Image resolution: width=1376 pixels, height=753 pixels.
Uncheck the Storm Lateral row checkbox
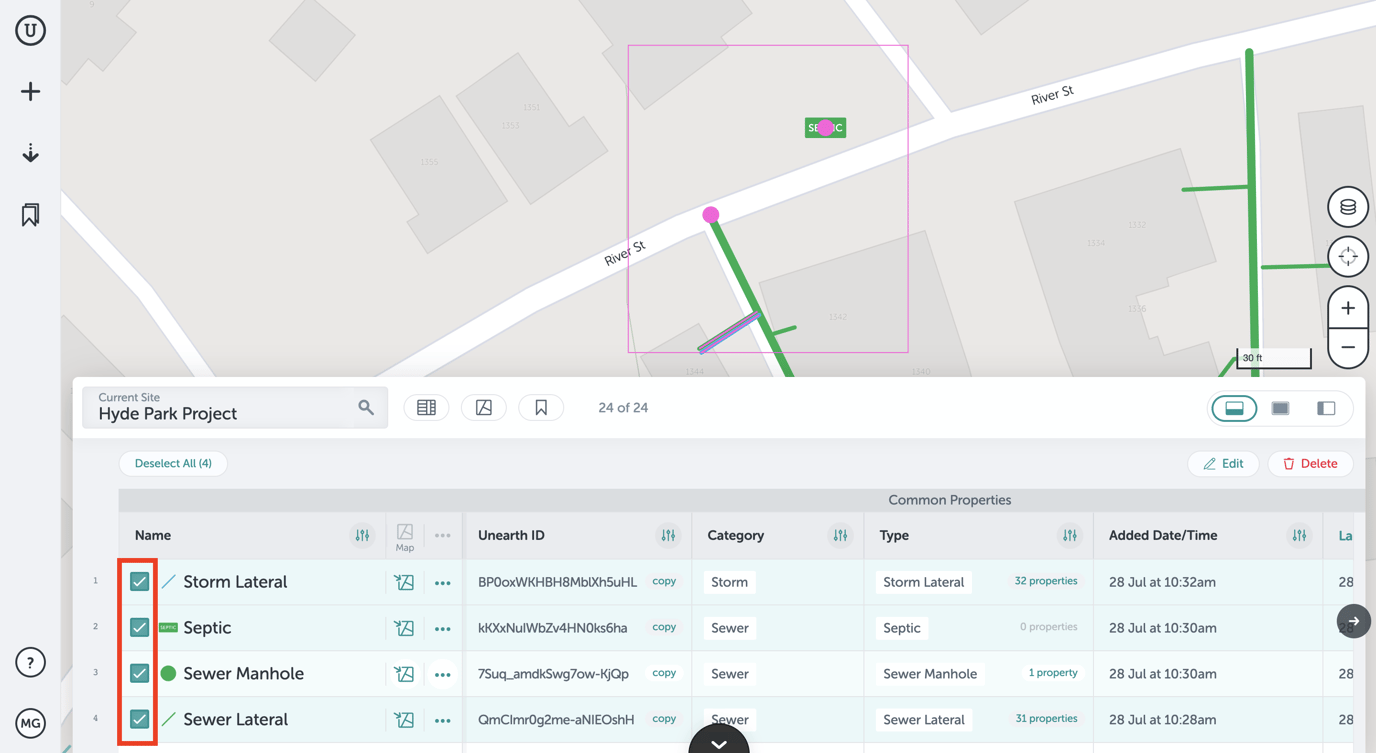[x=139, y=582]
